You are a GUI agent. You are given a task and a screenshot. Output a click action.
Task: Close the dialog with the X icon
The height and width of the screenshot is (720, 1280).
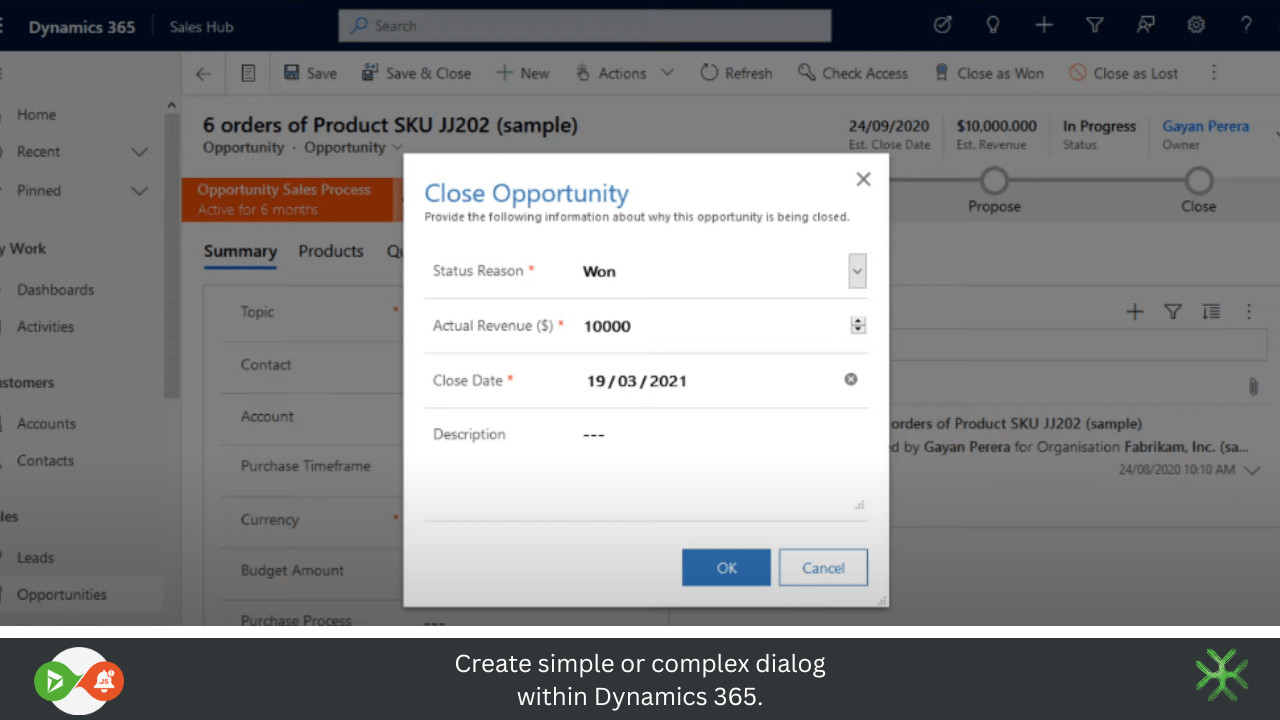(863, 179)
